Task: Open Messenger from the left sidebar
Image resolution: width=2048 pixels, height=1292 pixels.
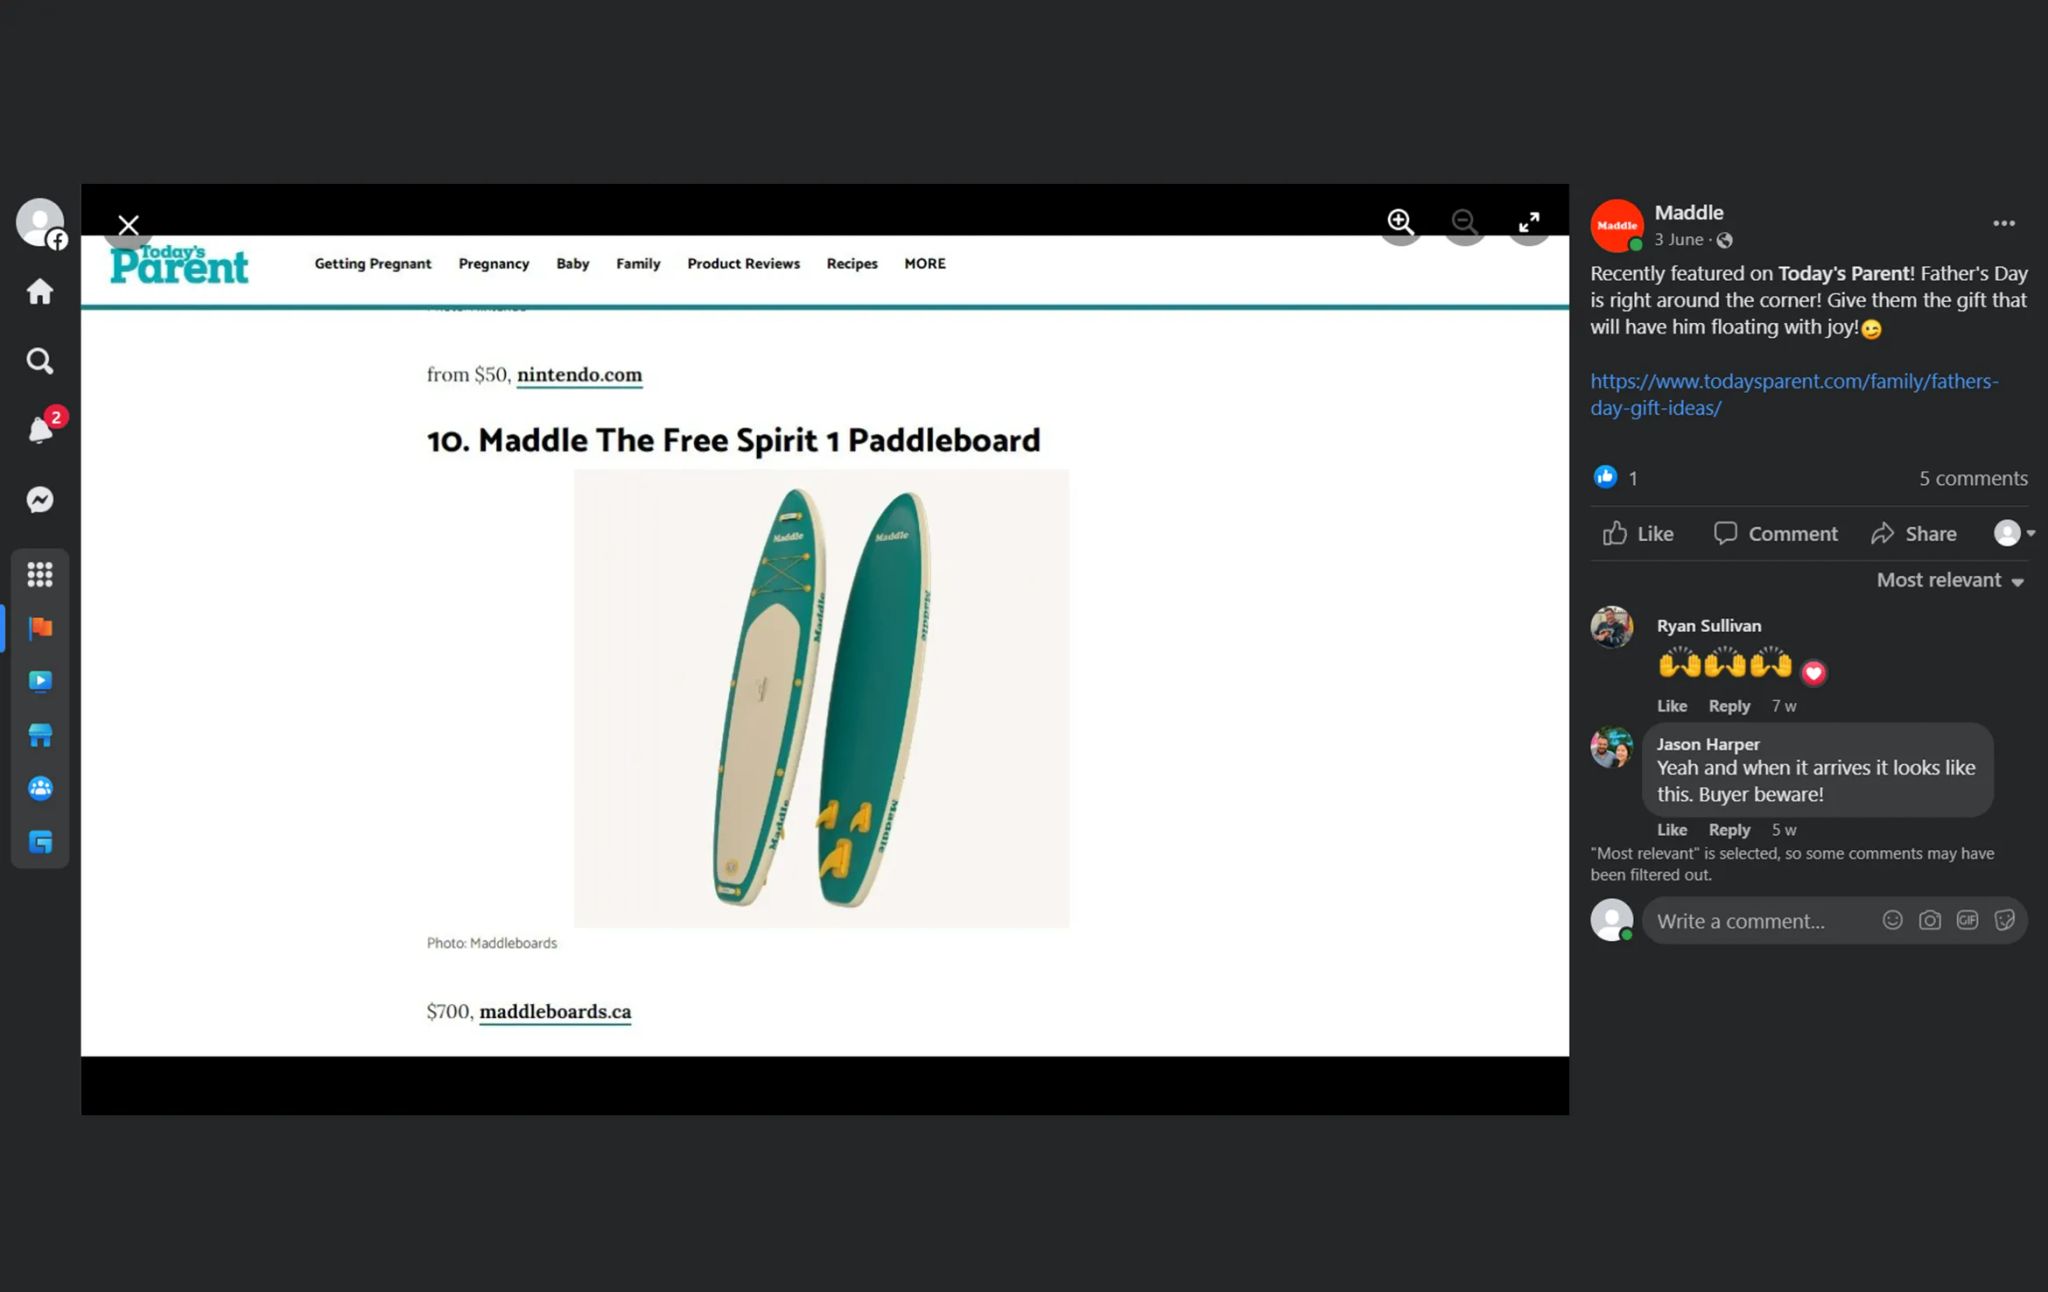Action: (x=40, y=500)
